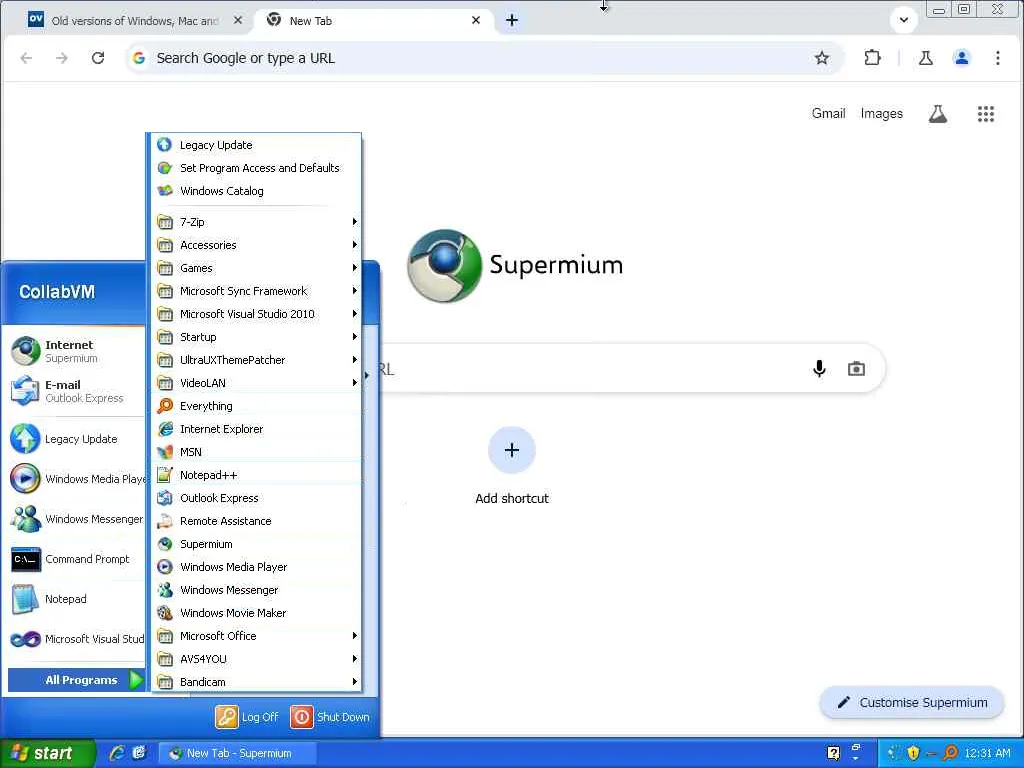
Task: Open Windows Catalog
Action: point(256,191)
